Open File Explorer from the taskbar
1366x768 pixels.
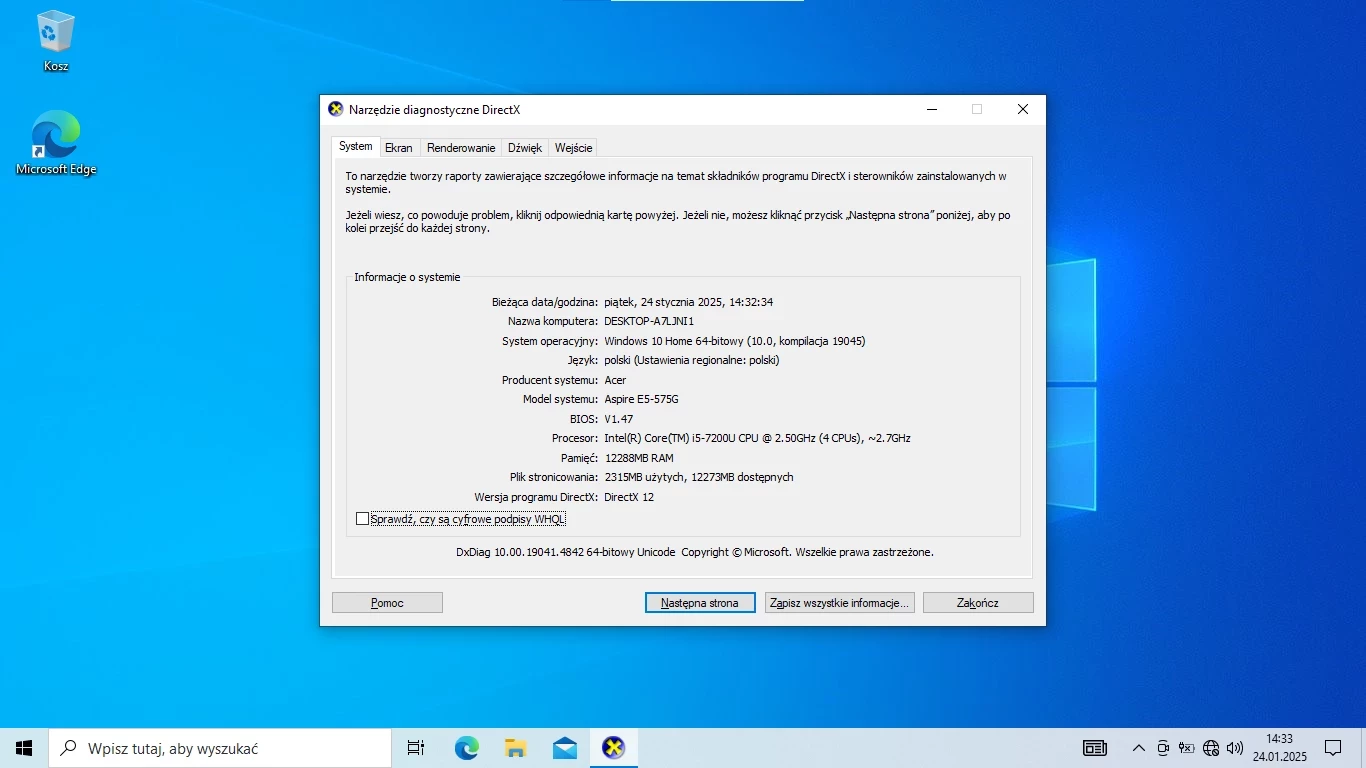(515, 748)
